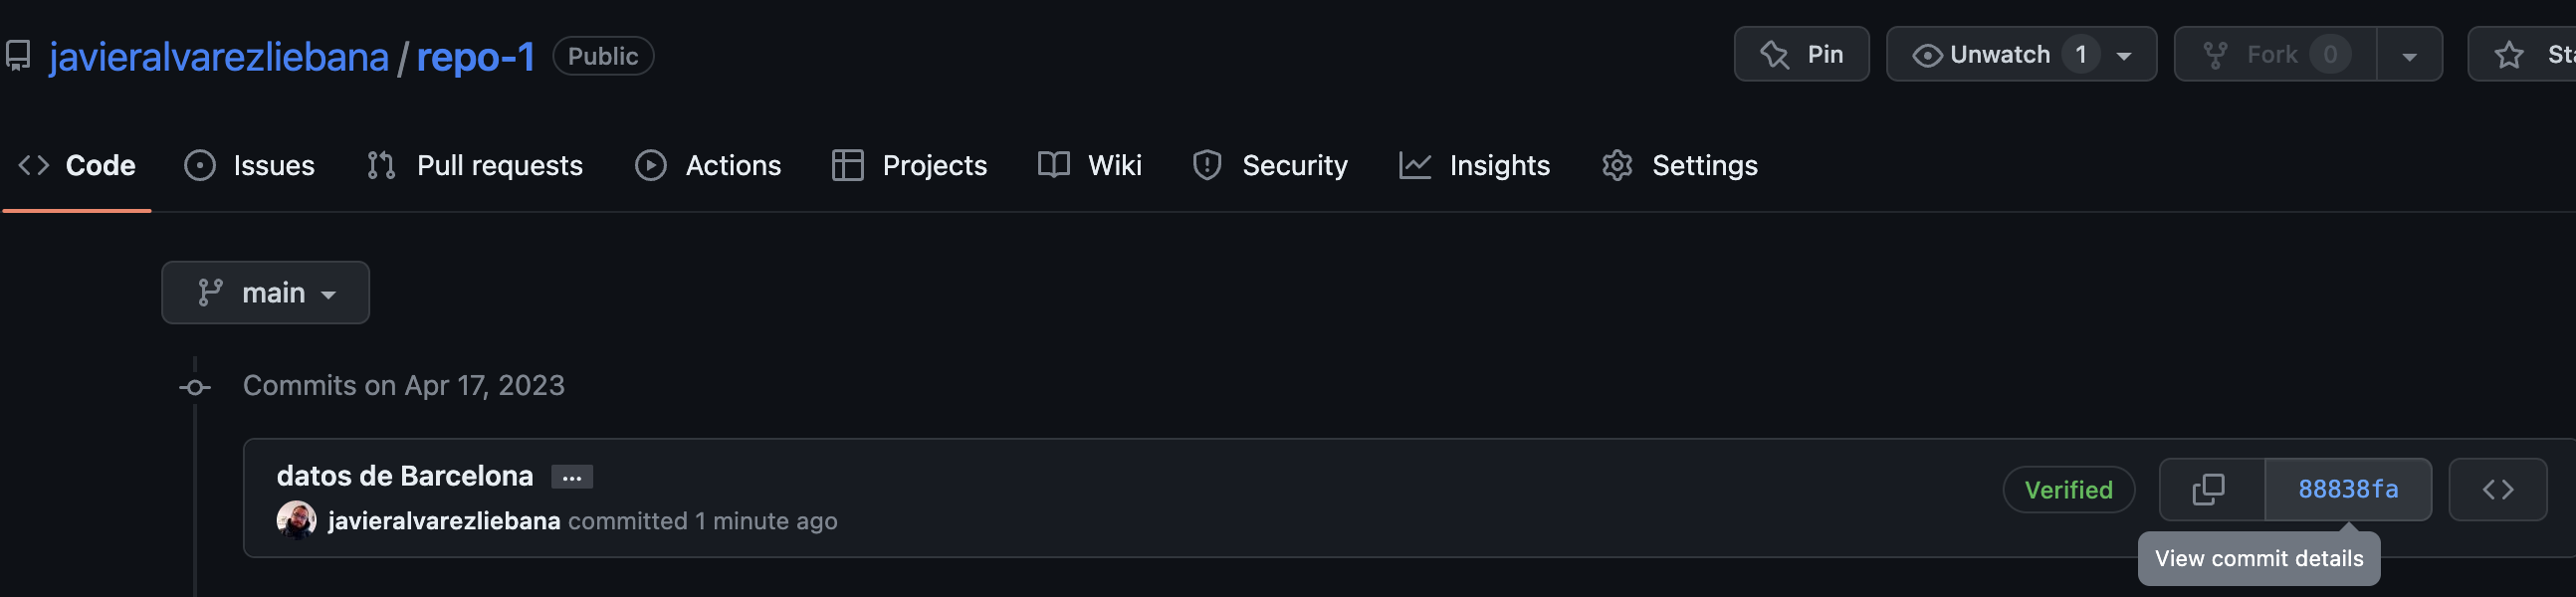Open the Wiki tab
Viewport: 2576px width, 597px height.
[x=1090, y=165]
